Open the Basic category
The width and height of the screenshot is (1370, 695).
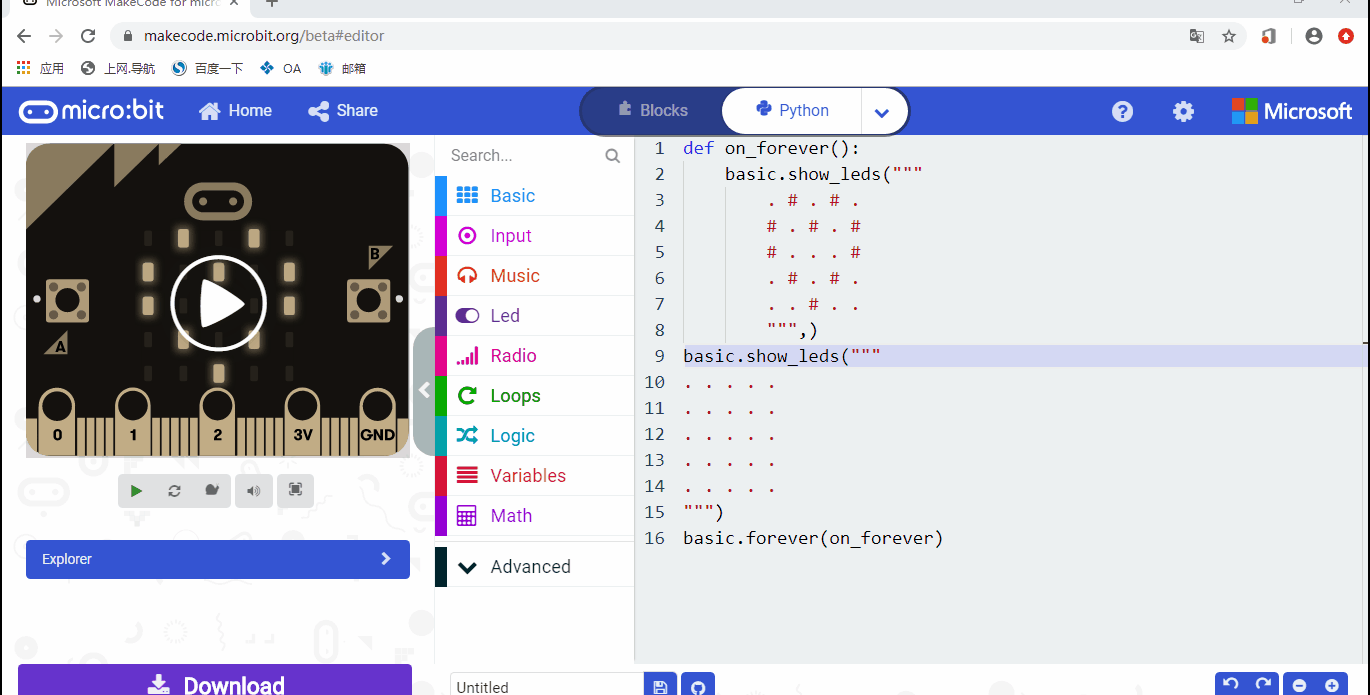pyautogui.click(x=535, y=196)
